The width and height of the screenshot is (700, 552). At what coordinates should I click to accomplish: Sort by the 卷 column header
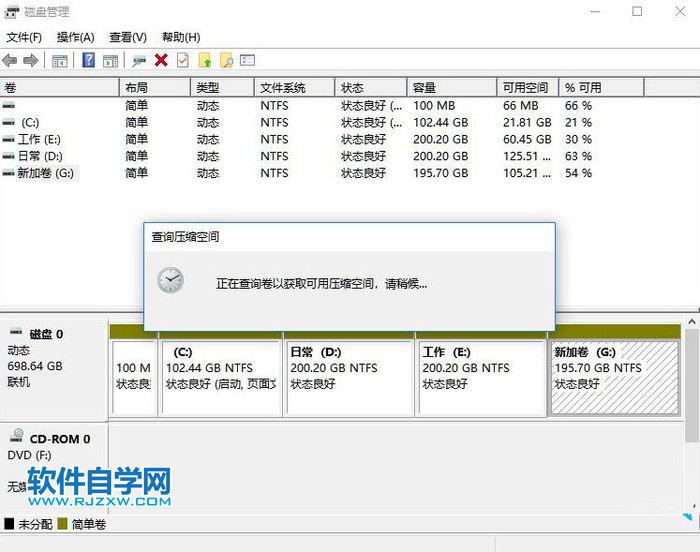click(x=59, y=88)
